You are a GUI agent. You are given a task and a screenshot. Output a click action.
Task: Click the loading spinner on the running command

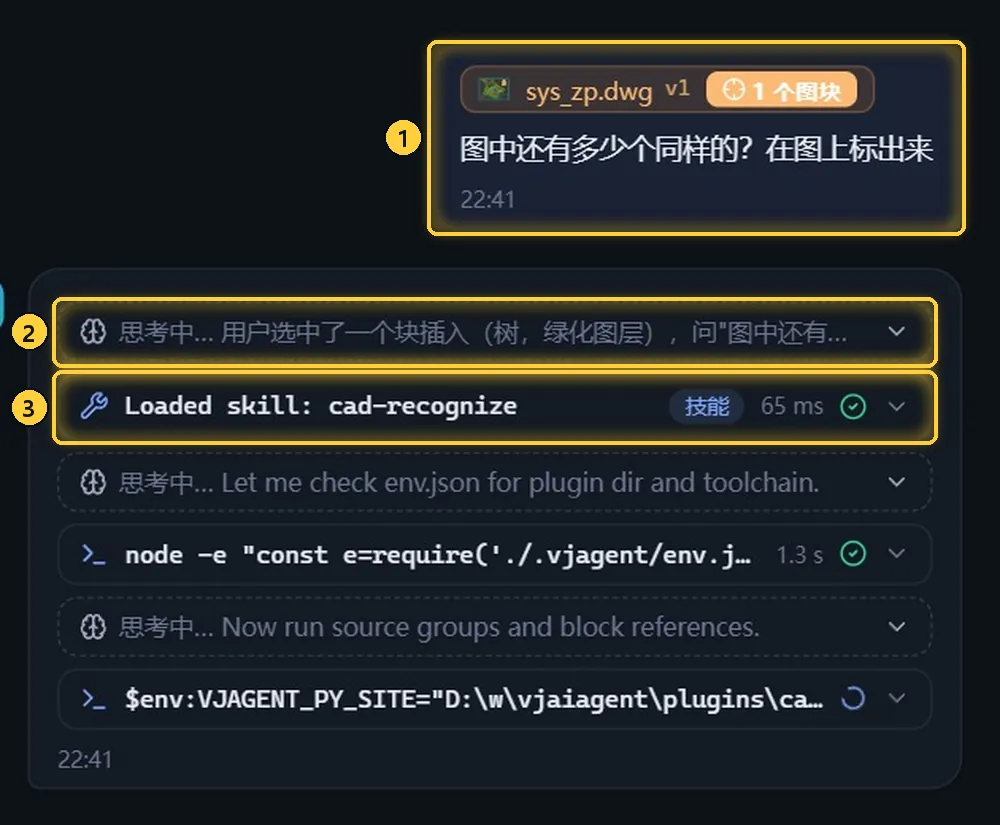(x=853, y=699)
